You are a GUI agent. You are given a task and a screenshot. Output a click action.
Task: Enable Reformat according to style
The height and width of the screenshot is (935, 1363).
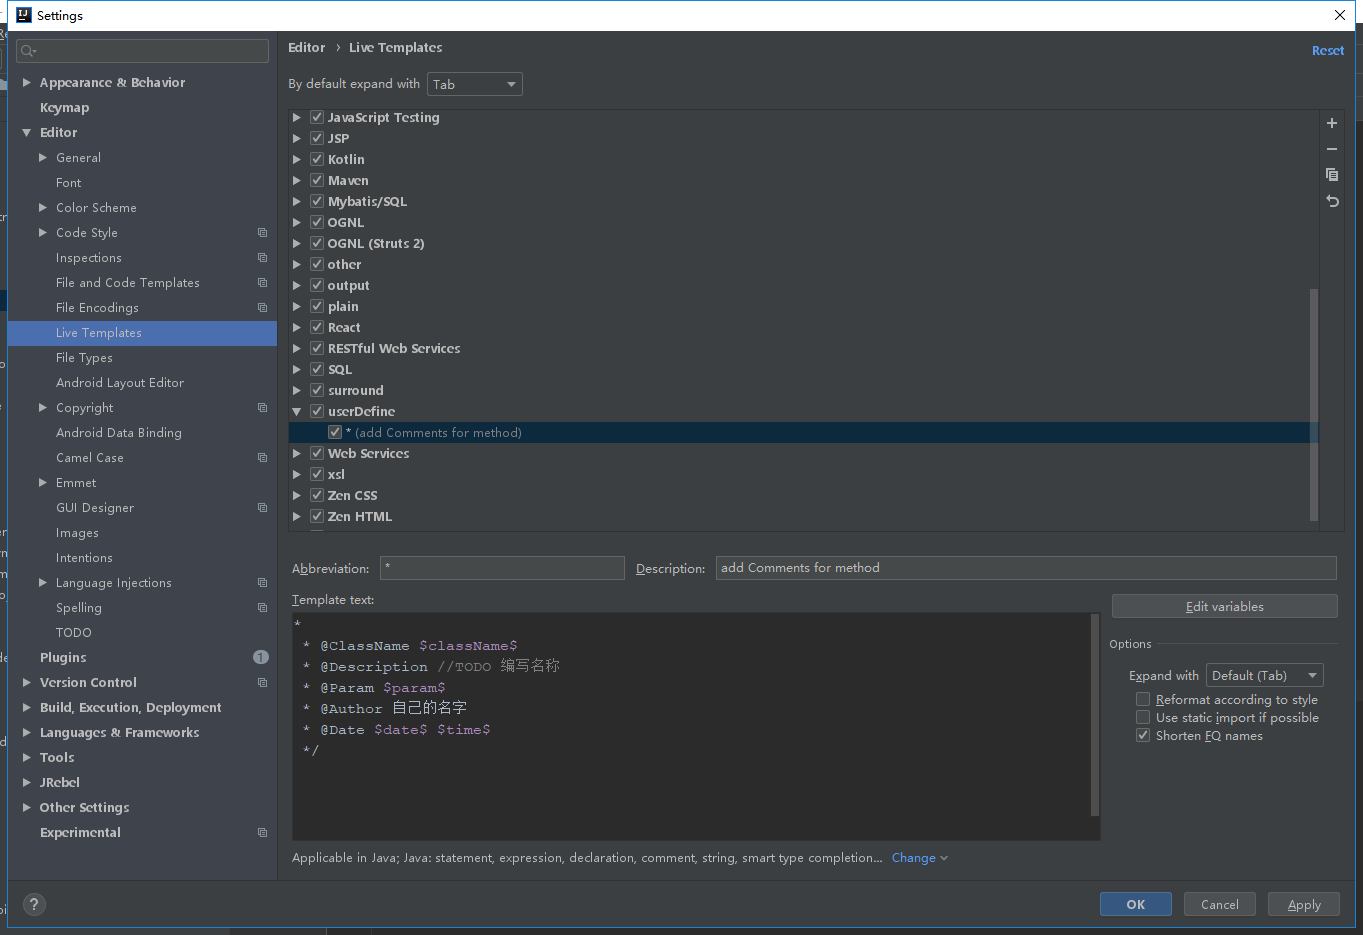(x=1143, y=699)
